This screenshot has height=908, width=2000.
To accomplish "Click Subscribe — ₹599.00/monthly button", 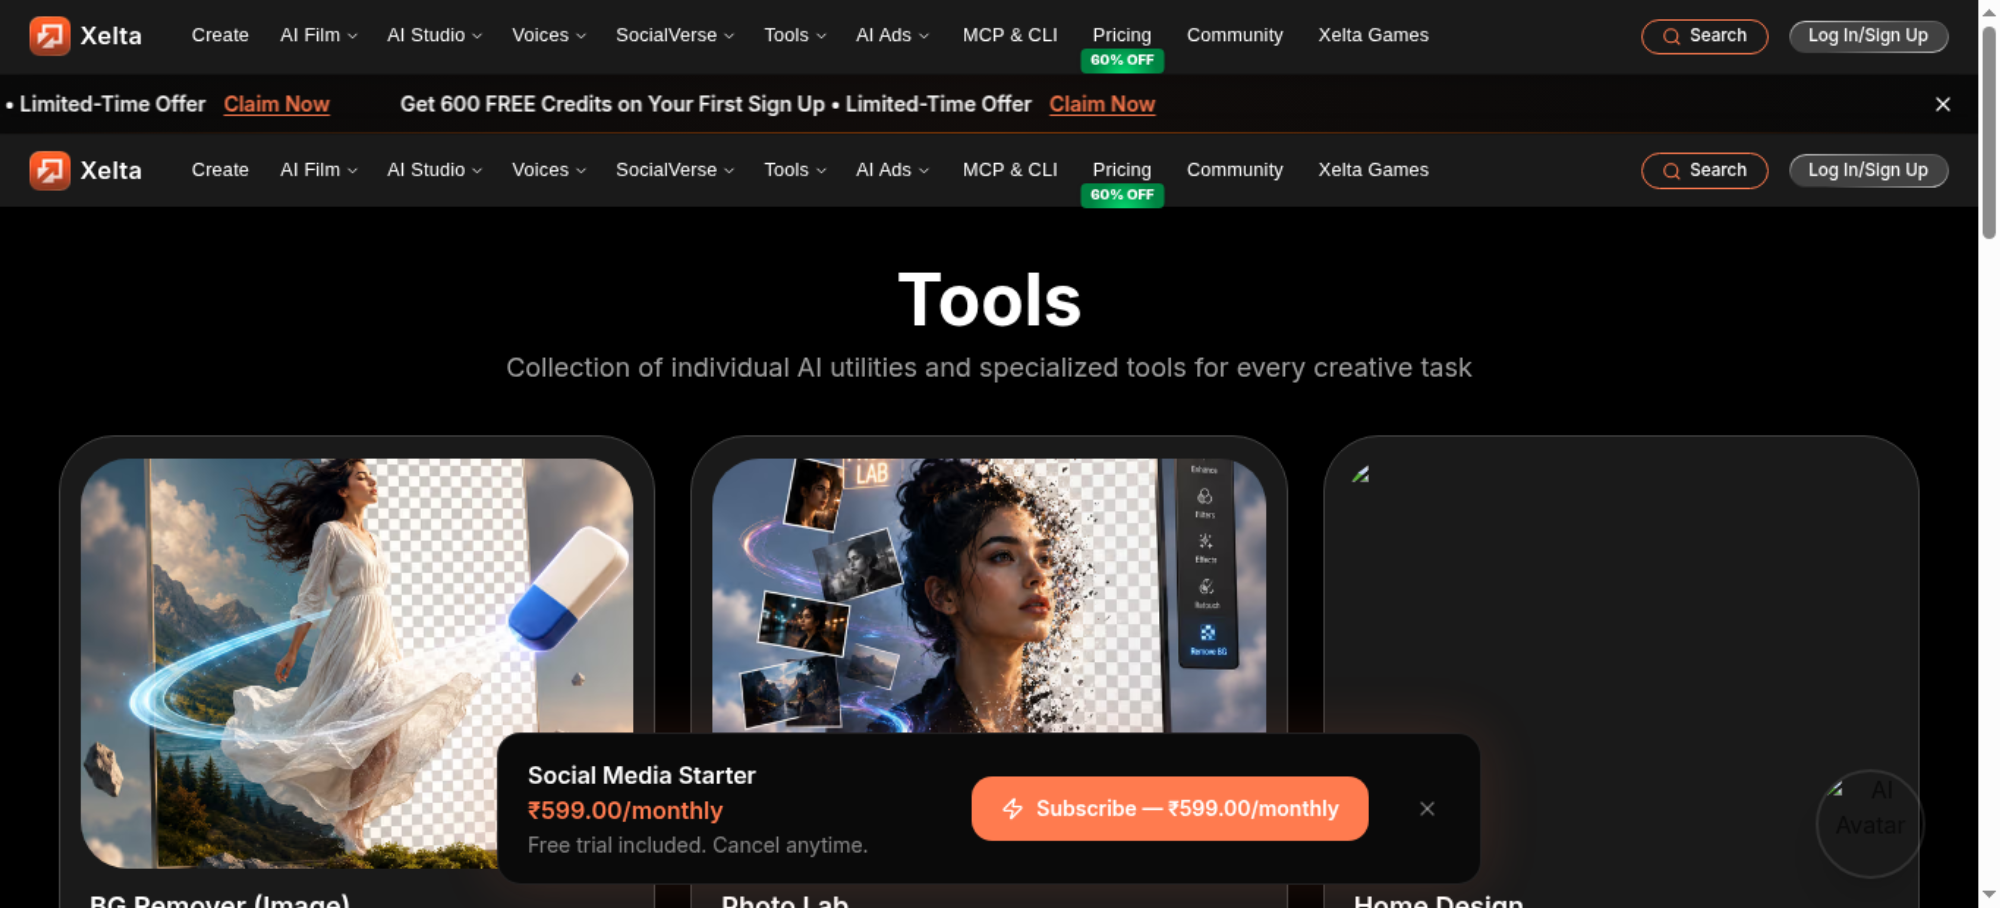I will tap(1169, 809).
